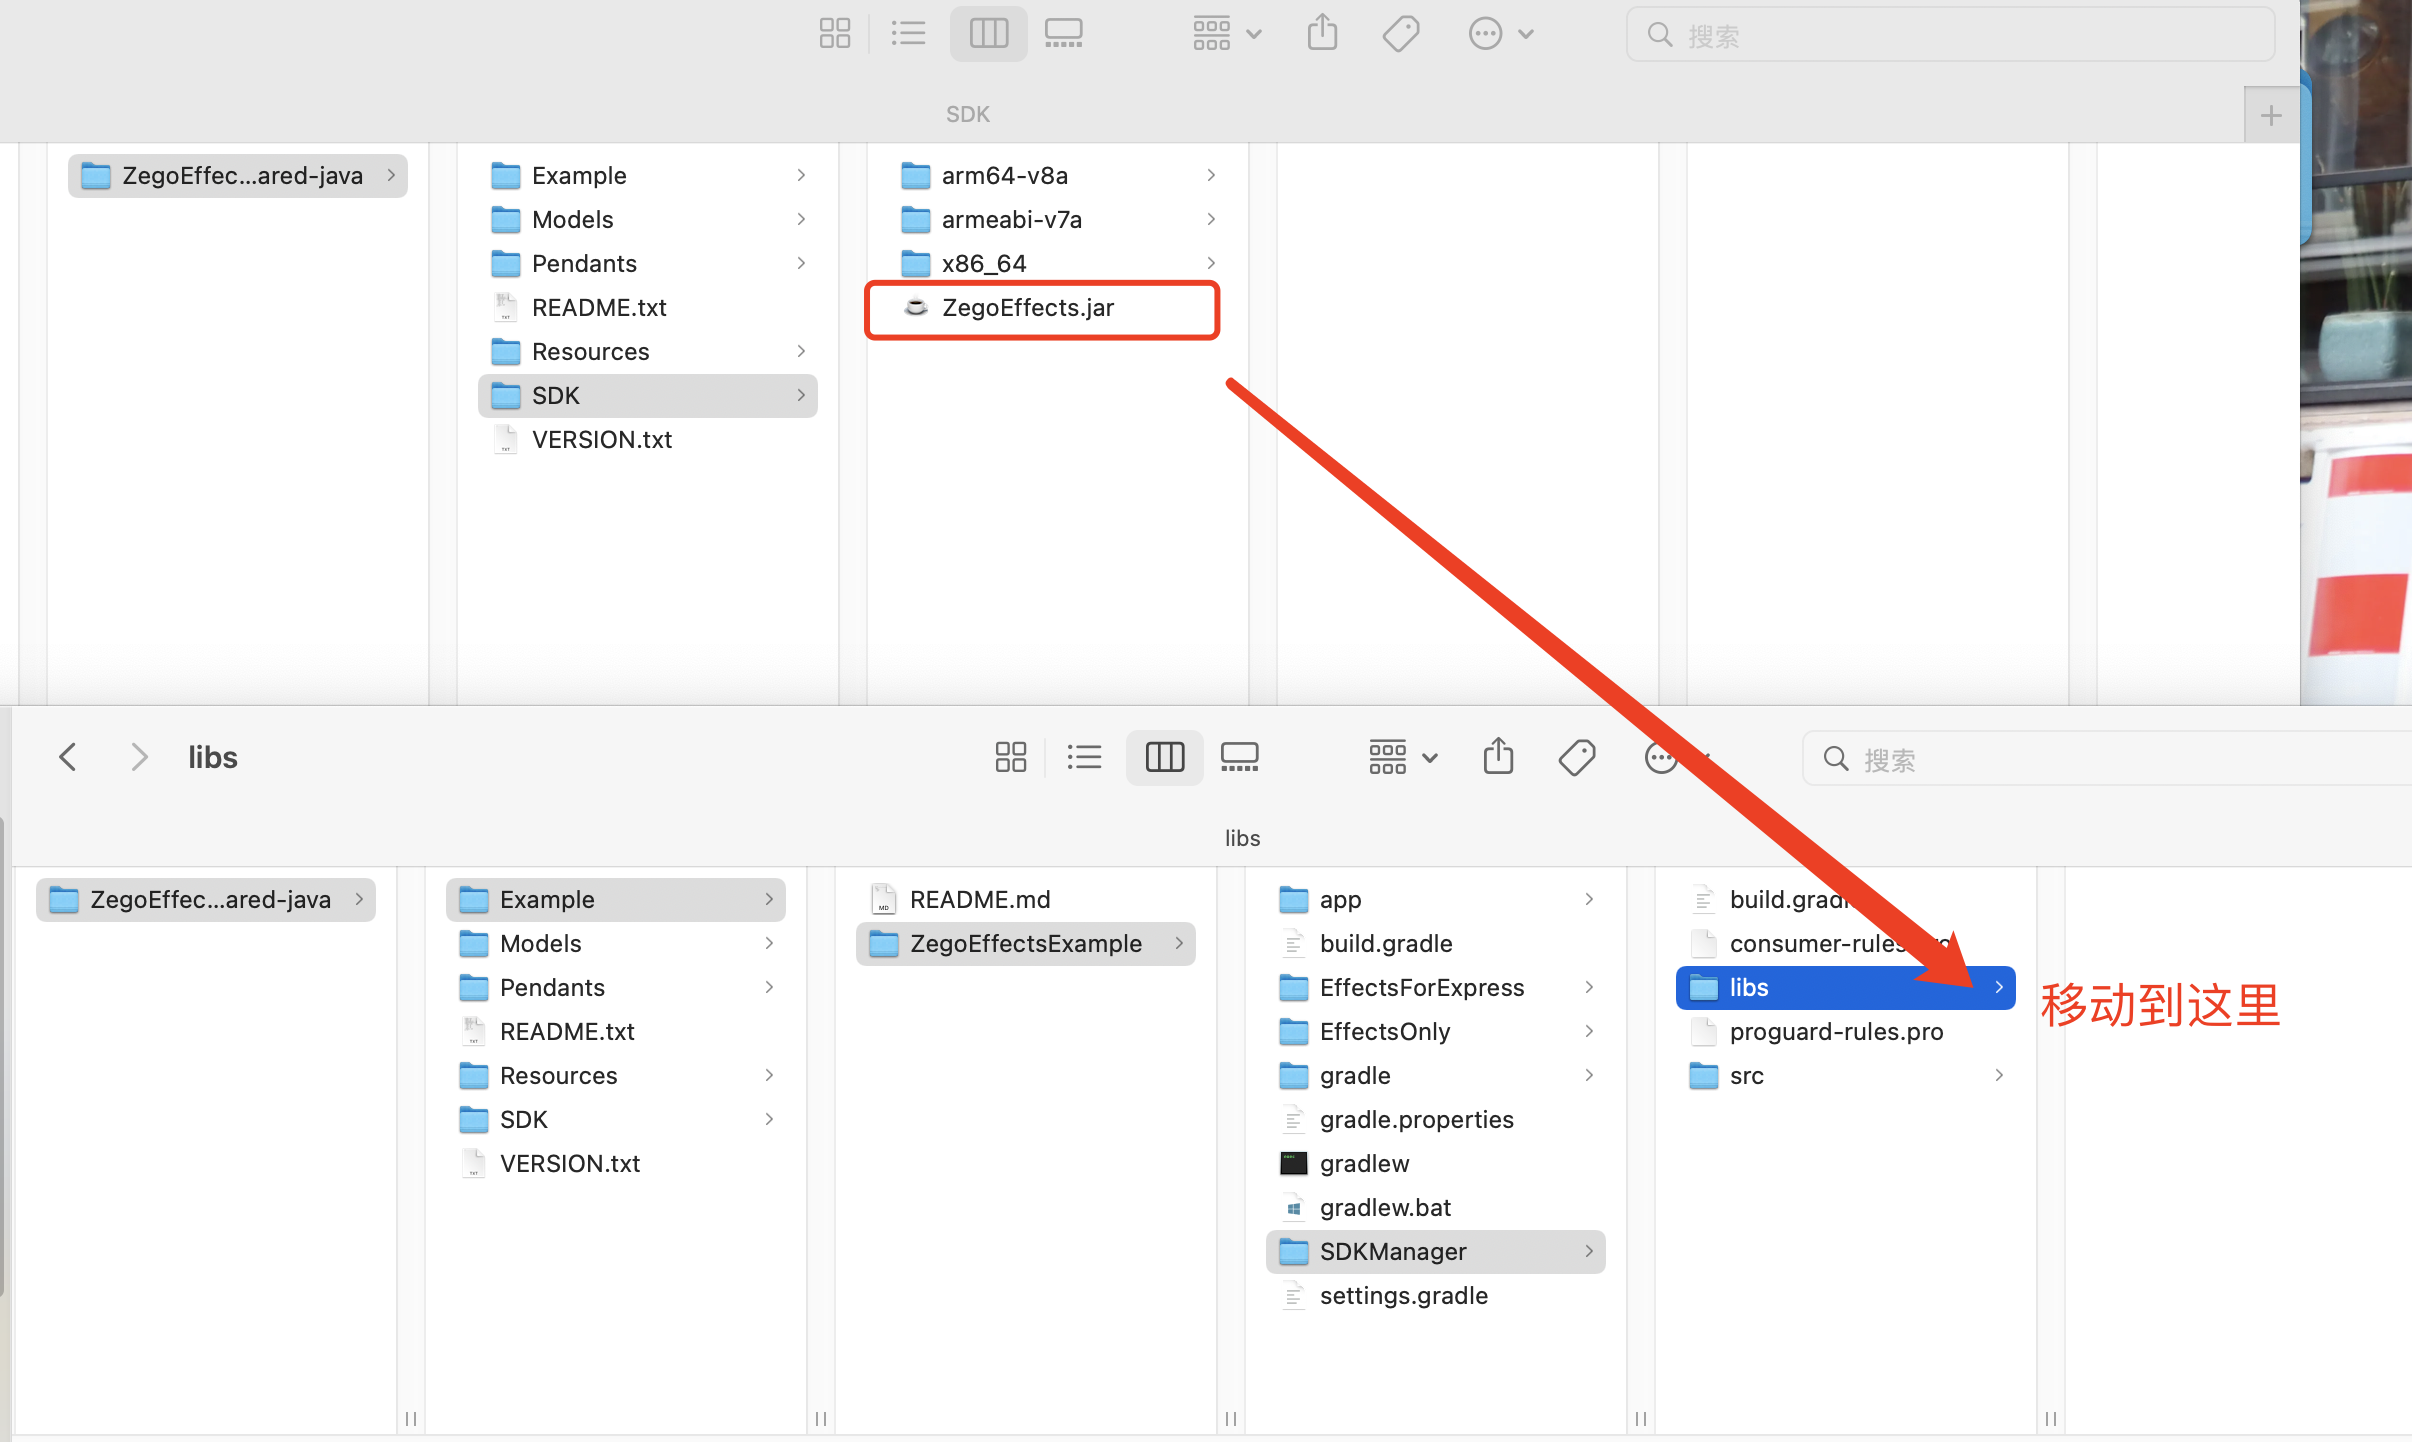
Task: Select SDK folder in libs window
Action: 616,1120
